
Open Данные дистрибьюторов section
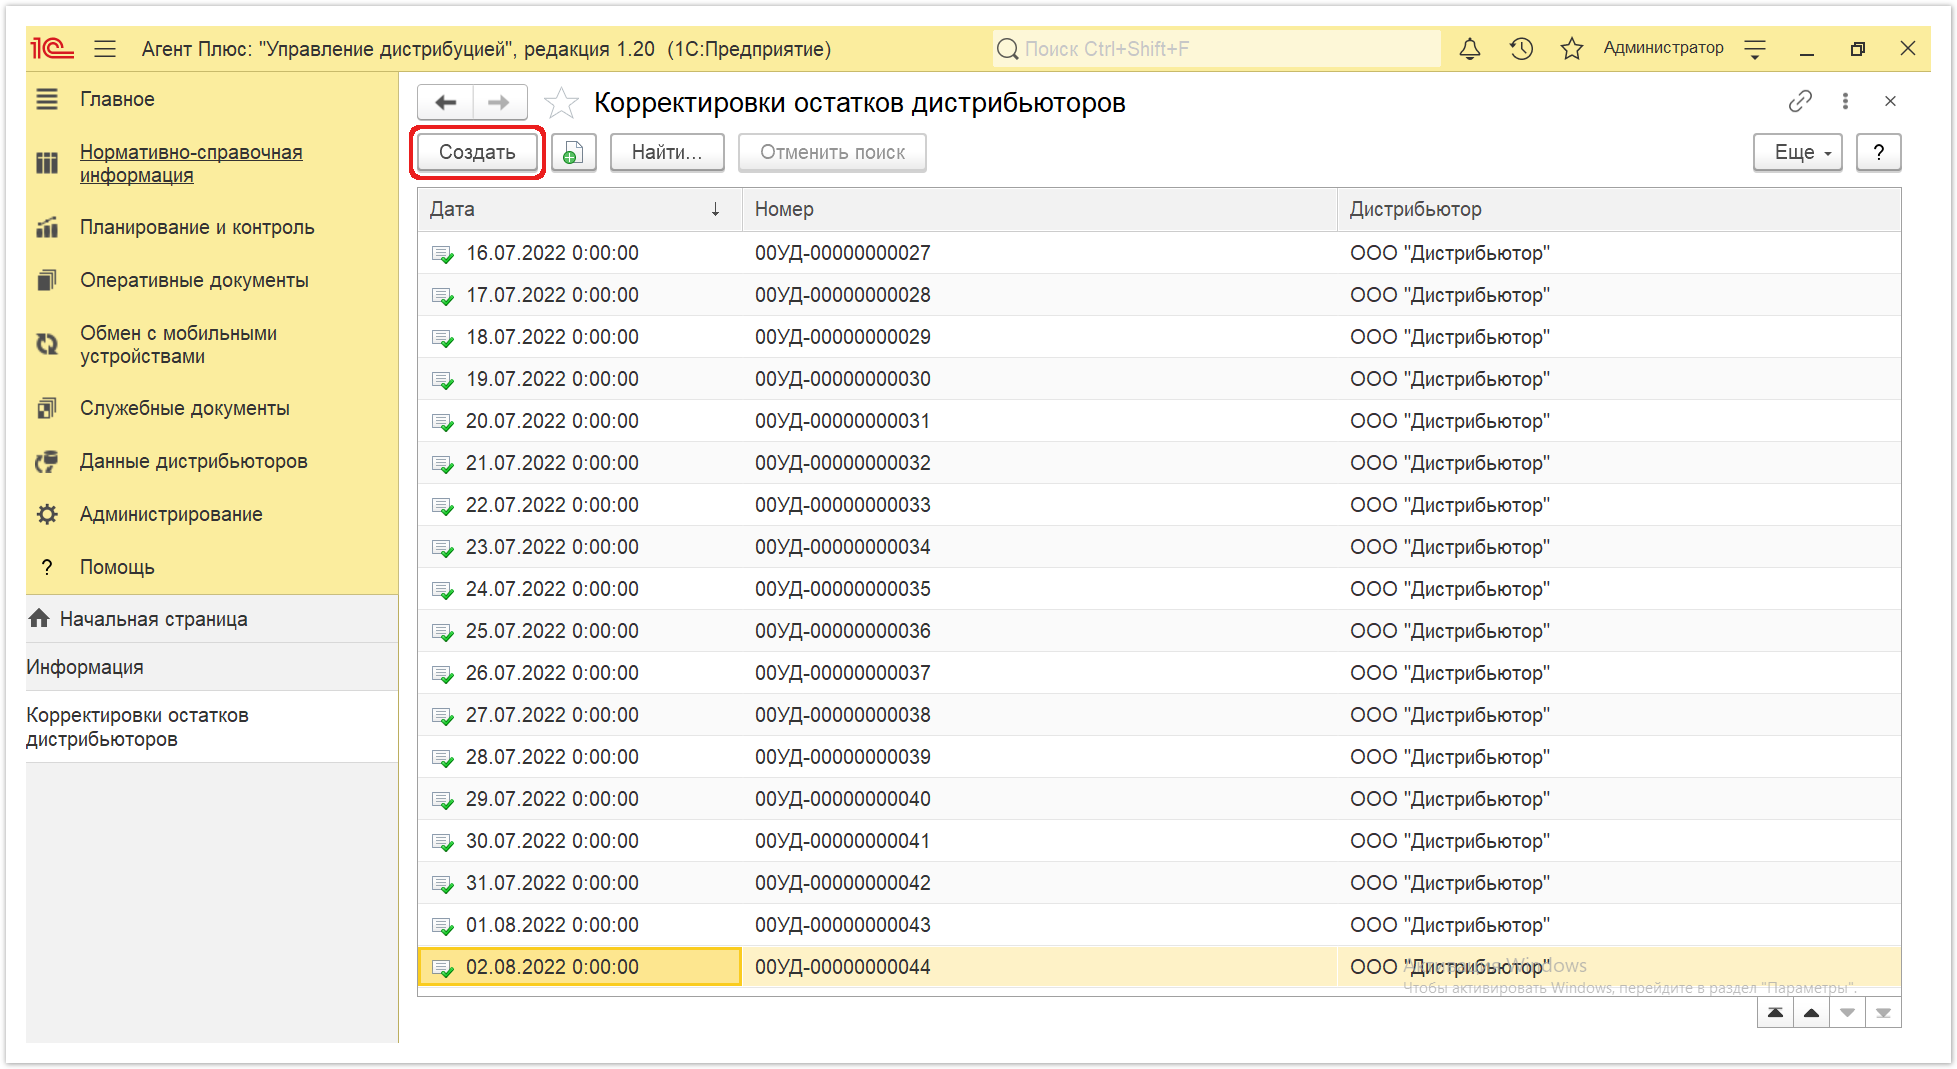pyautogui.click(x=194, y=461)
